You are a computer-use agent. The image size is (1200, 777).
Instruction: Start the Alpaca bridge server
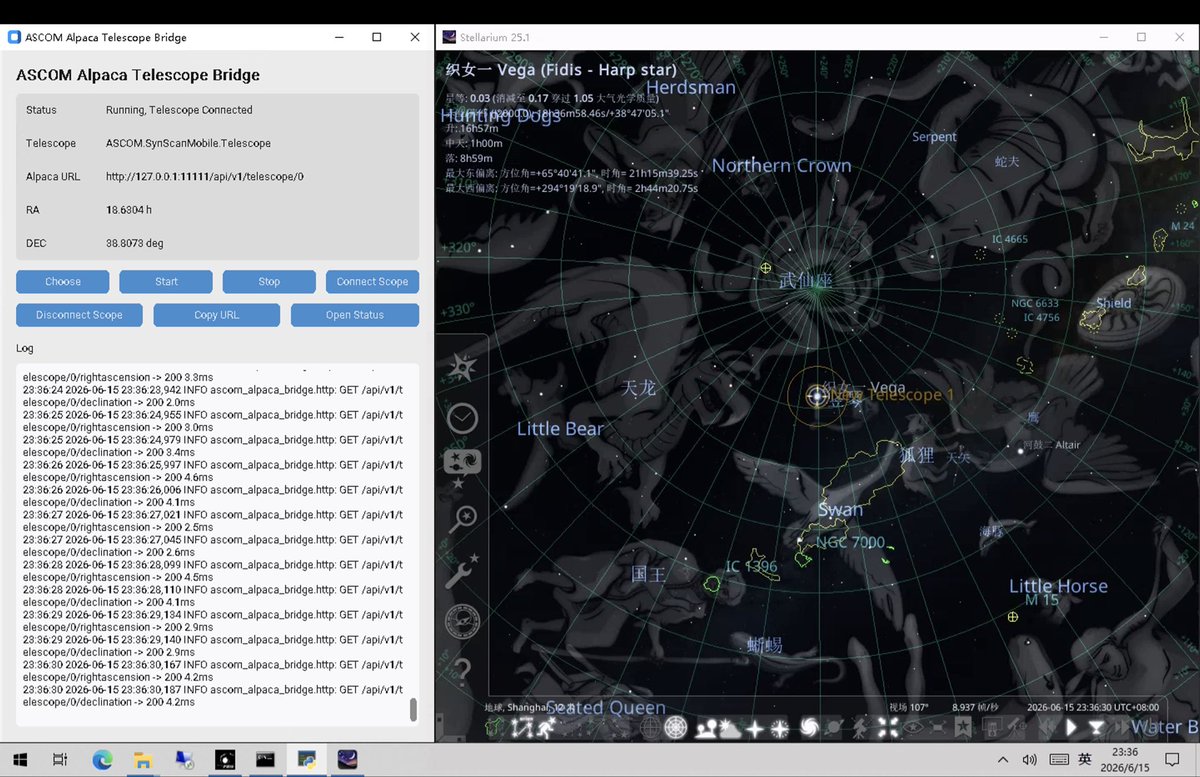(166, 282)
